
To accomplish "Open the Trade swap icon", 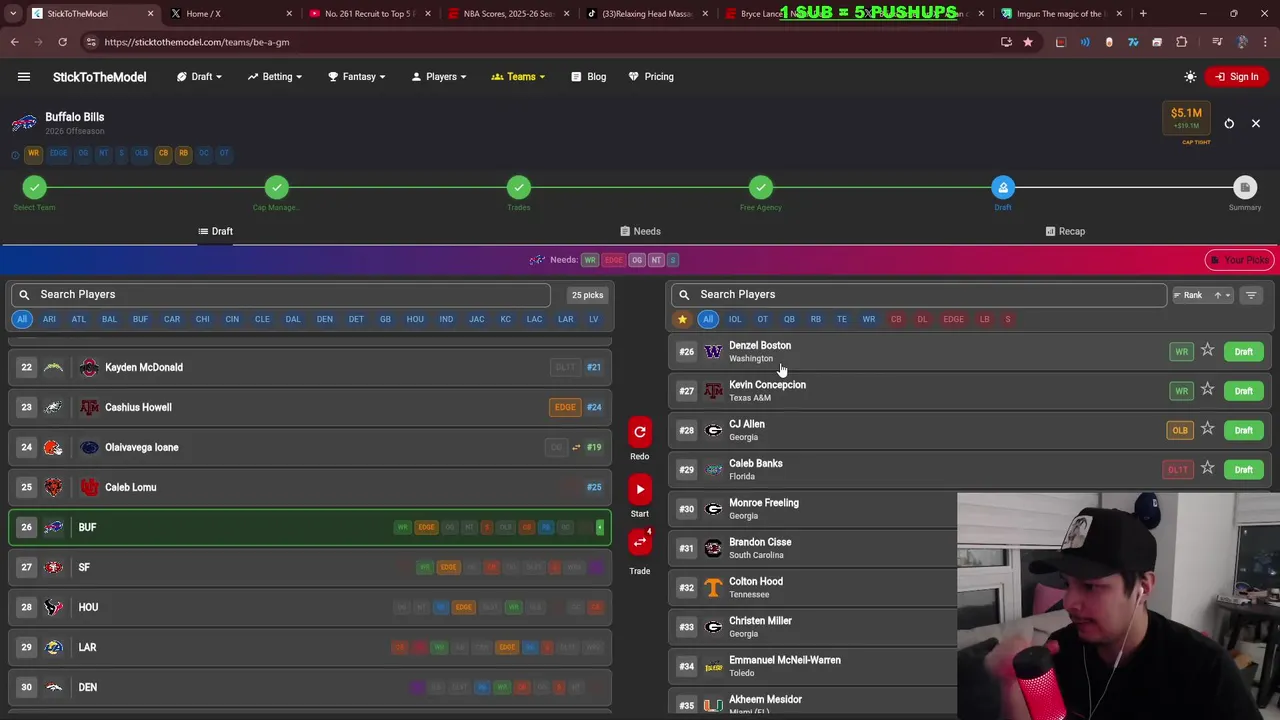I will (x=640, y=542).
